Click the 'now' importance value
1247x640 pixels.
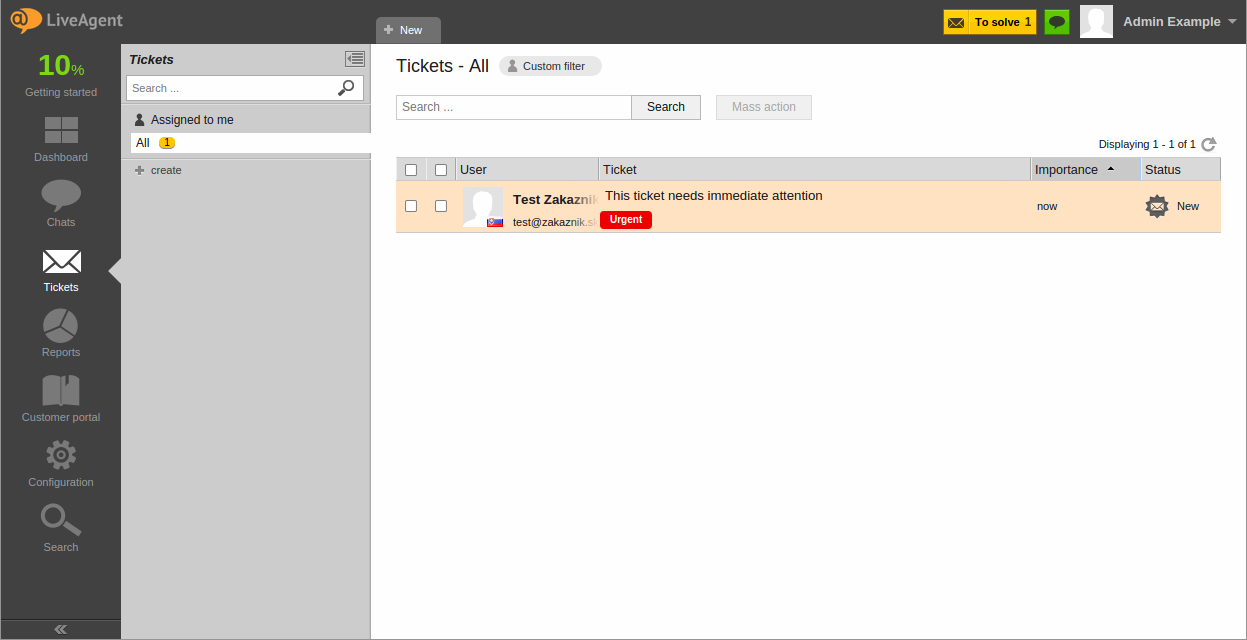[x=1047, y=206]
